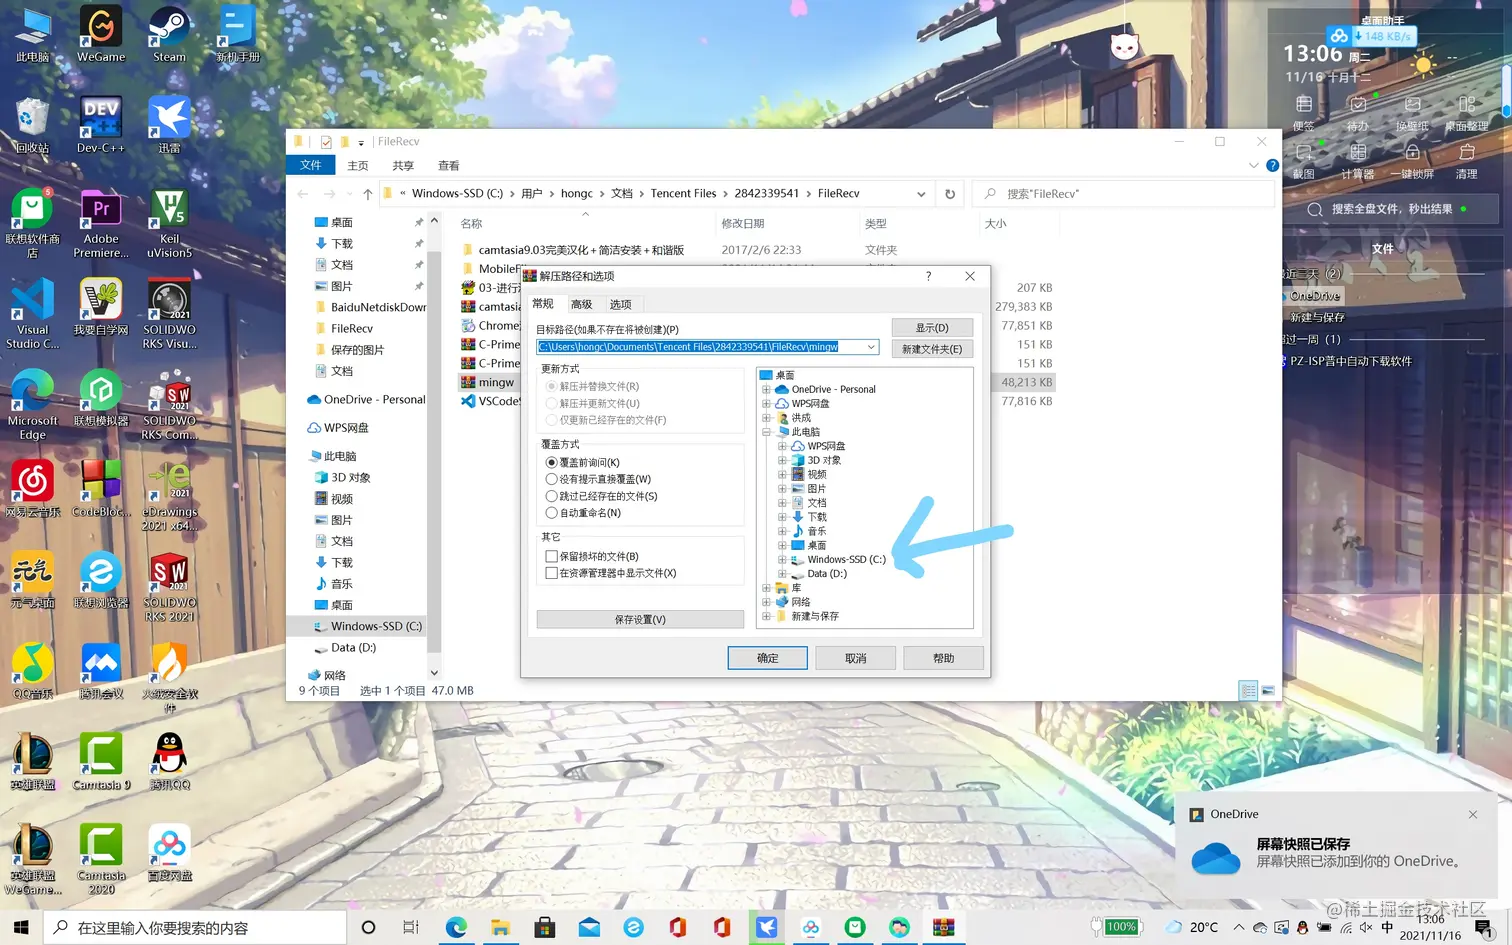Screen dimensions: 1512x945
Task: Click 新建文件夹(E) button
Action: click(x=932, y=349)
